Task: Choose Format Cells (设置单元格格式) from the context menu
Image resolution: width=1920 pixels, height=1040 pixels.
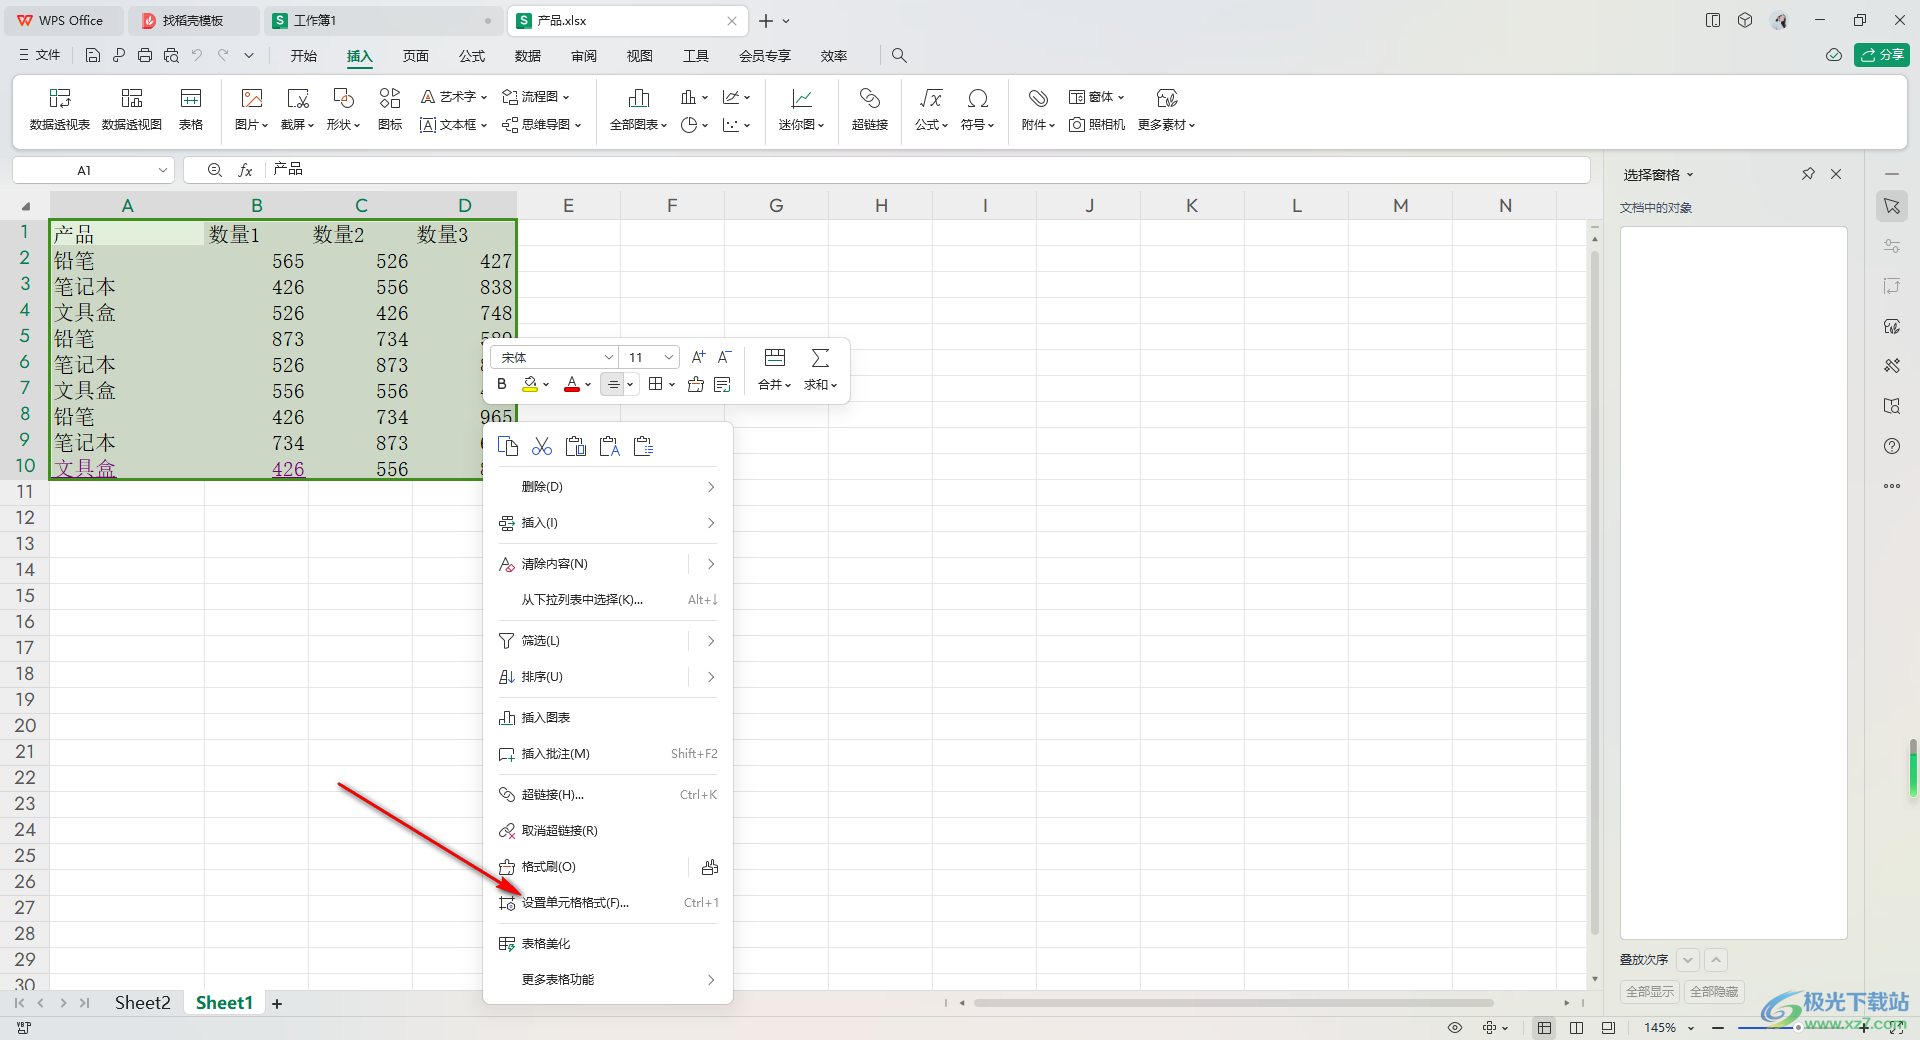Action: click(x=608, y=903)
